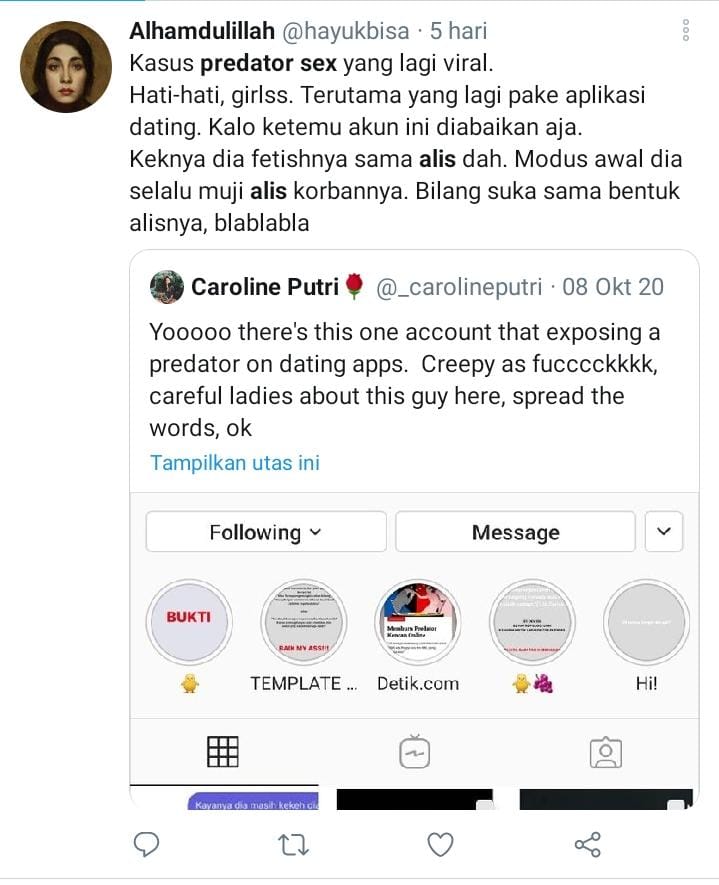Expand suggested accounts chevron button
Screen dimensions: 719x885
(x=664, y=532)
